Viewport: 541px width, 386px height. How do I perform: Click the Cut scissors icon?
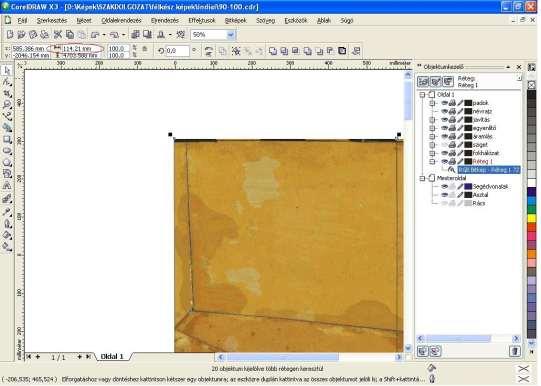58,34
